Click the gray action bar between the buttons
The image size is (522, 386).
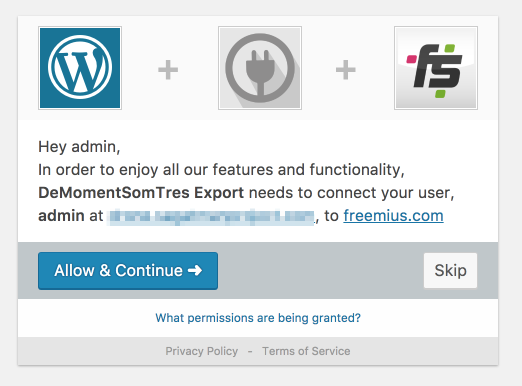pos(321,271)
